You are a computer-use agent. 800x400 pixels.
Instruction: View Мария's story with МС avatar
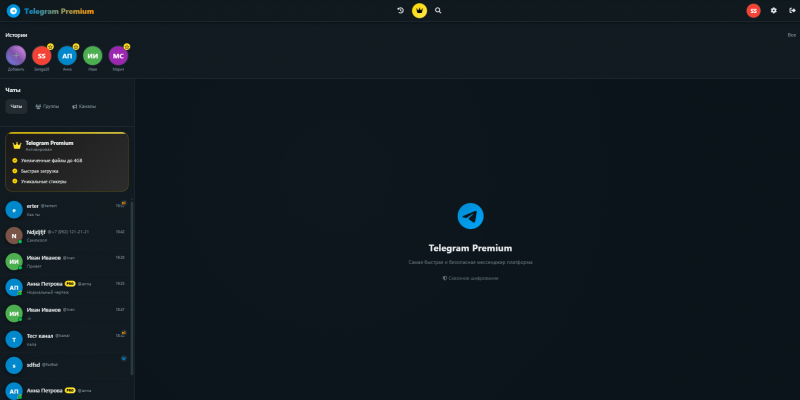point(118,56)
